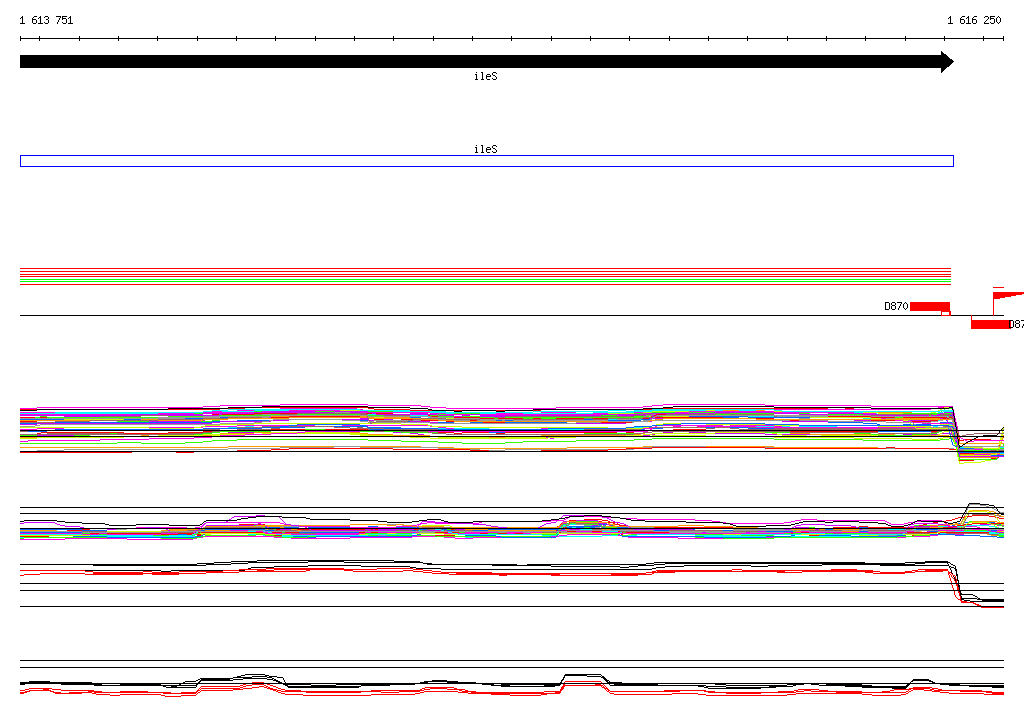Viewport: 1024px width, 714px height.
Task: Click the start coordinate 1 613 751
Action: click(x=46, y=20)
